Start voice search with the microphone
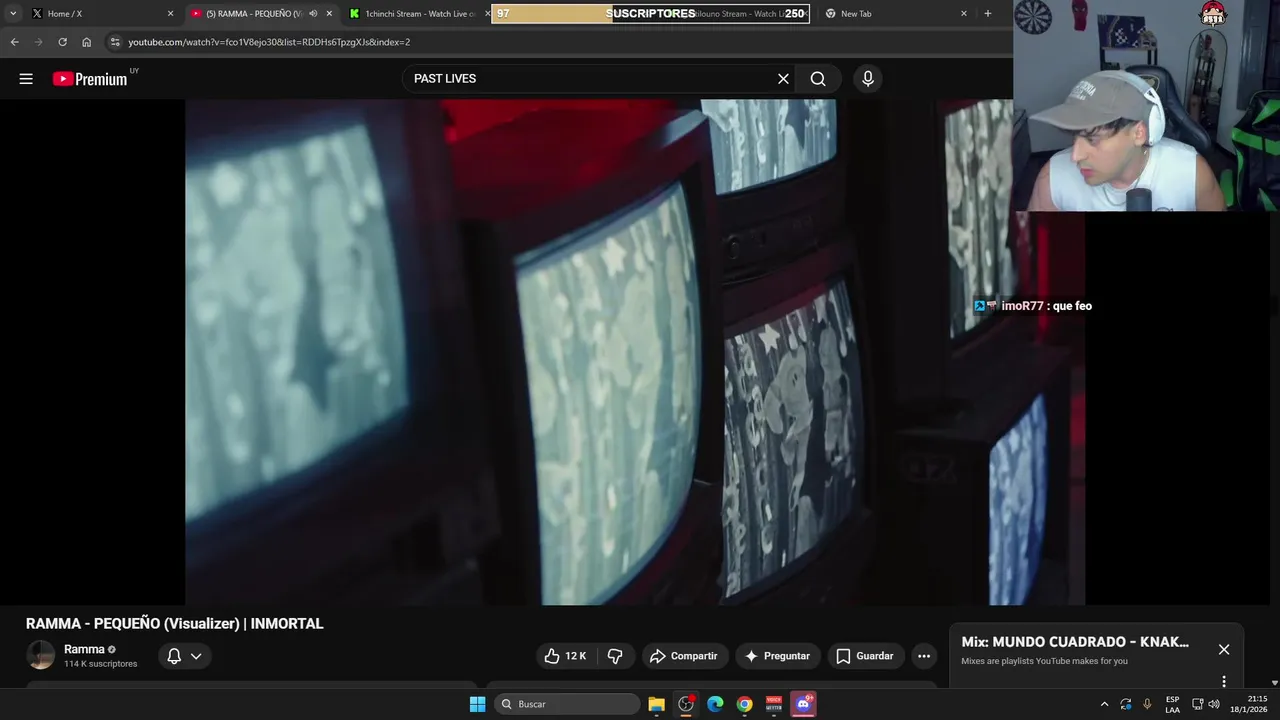1280x720 pixels. pyautogui.click(x=868, y=79)
